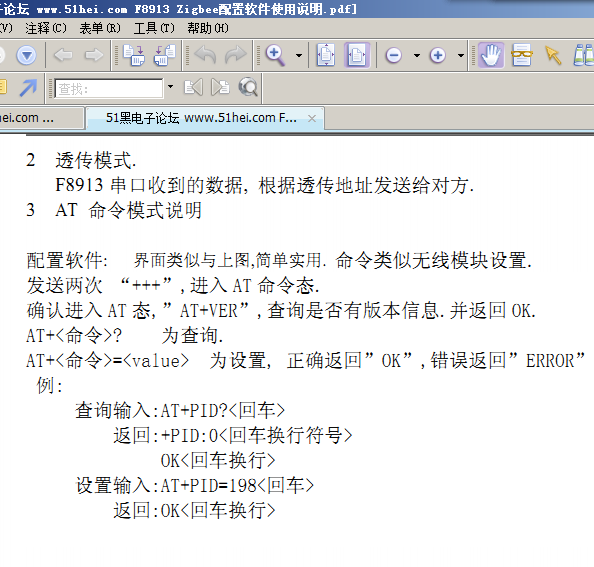Click the 查找 search input field
This screenshot has width=594, height=567.
[109, 88]
